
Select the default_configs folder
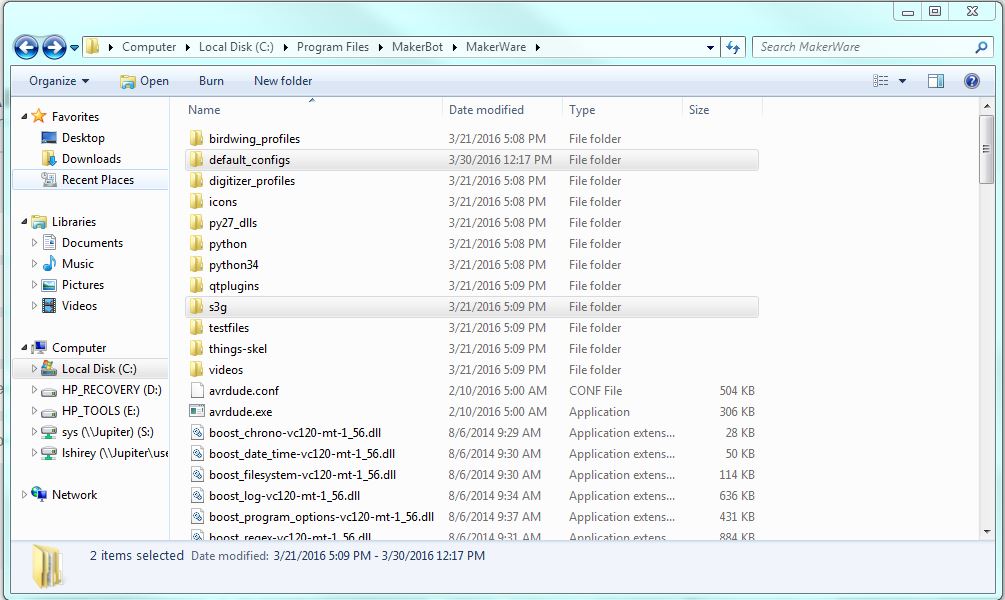(x=472, y=160)
